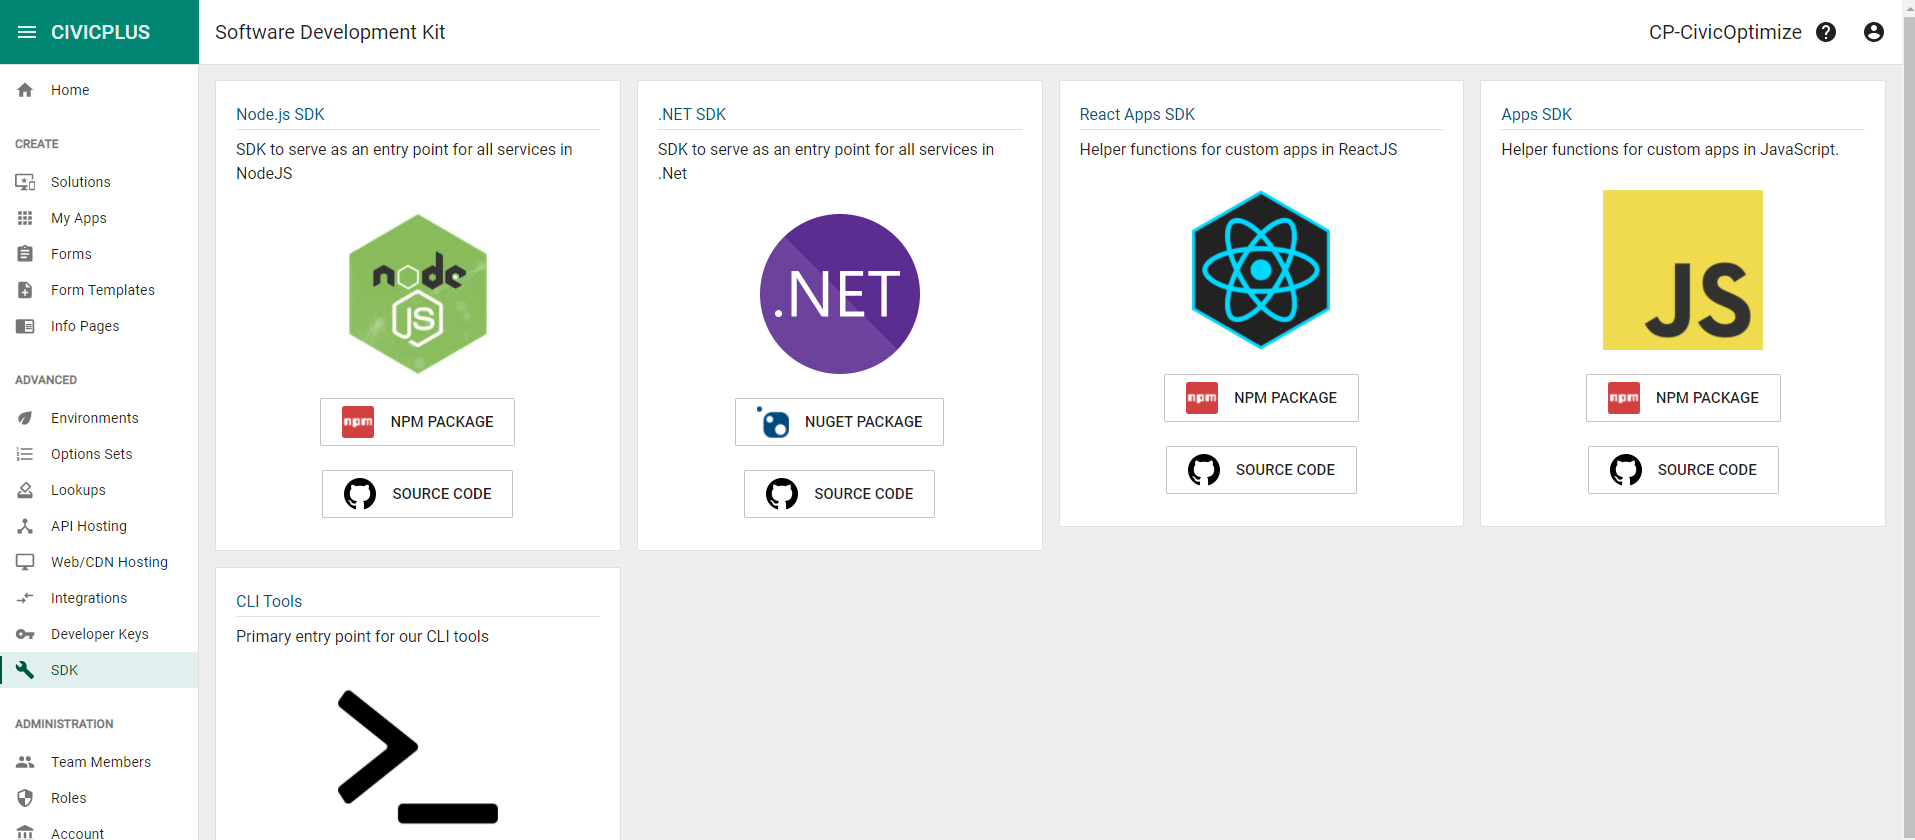1915x840 pixels.
Task: Click the Node.js hexagon logo
Action: (418, 294)
